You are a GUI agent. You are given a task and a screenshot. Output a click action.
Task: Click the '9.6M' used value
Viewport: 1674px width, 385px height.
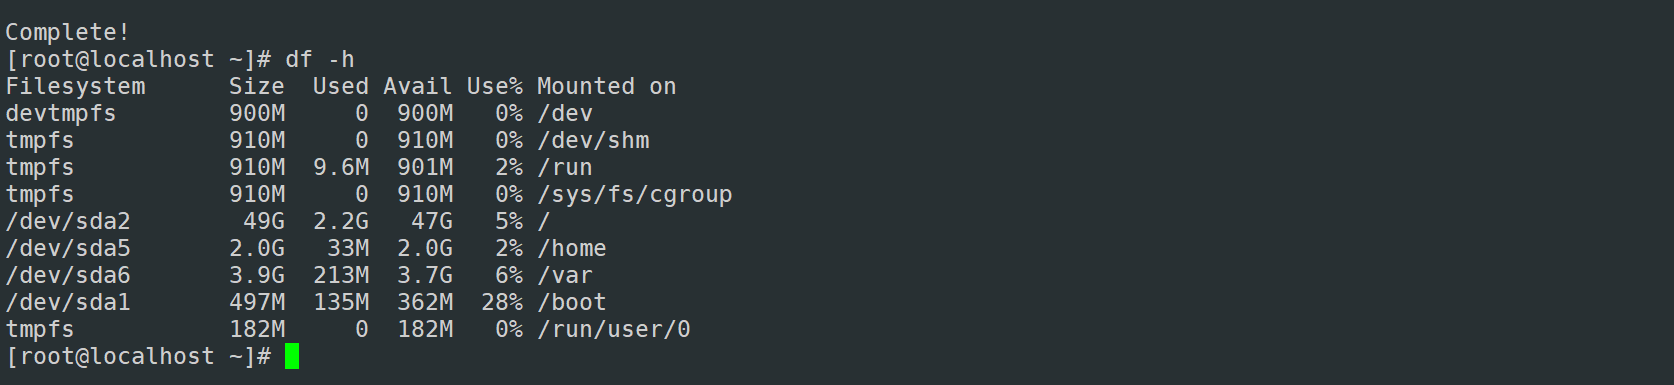click(341, 167)
